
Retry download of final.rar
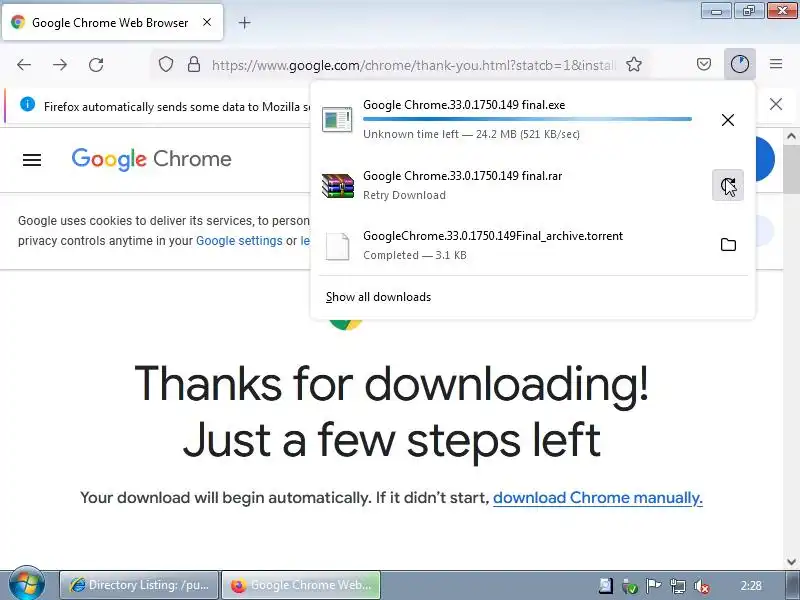coord(728,185)
